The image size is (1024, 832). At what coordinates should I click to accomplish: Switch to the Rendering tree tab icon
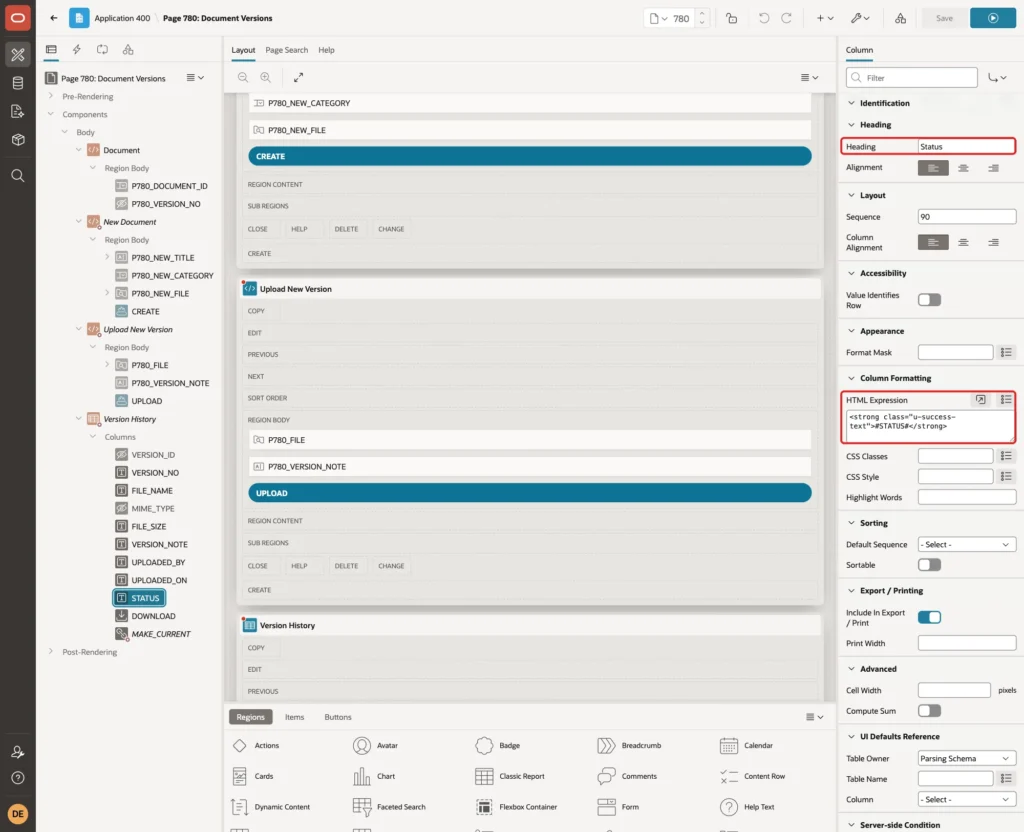pyautogui.click(x=51, y=50)
